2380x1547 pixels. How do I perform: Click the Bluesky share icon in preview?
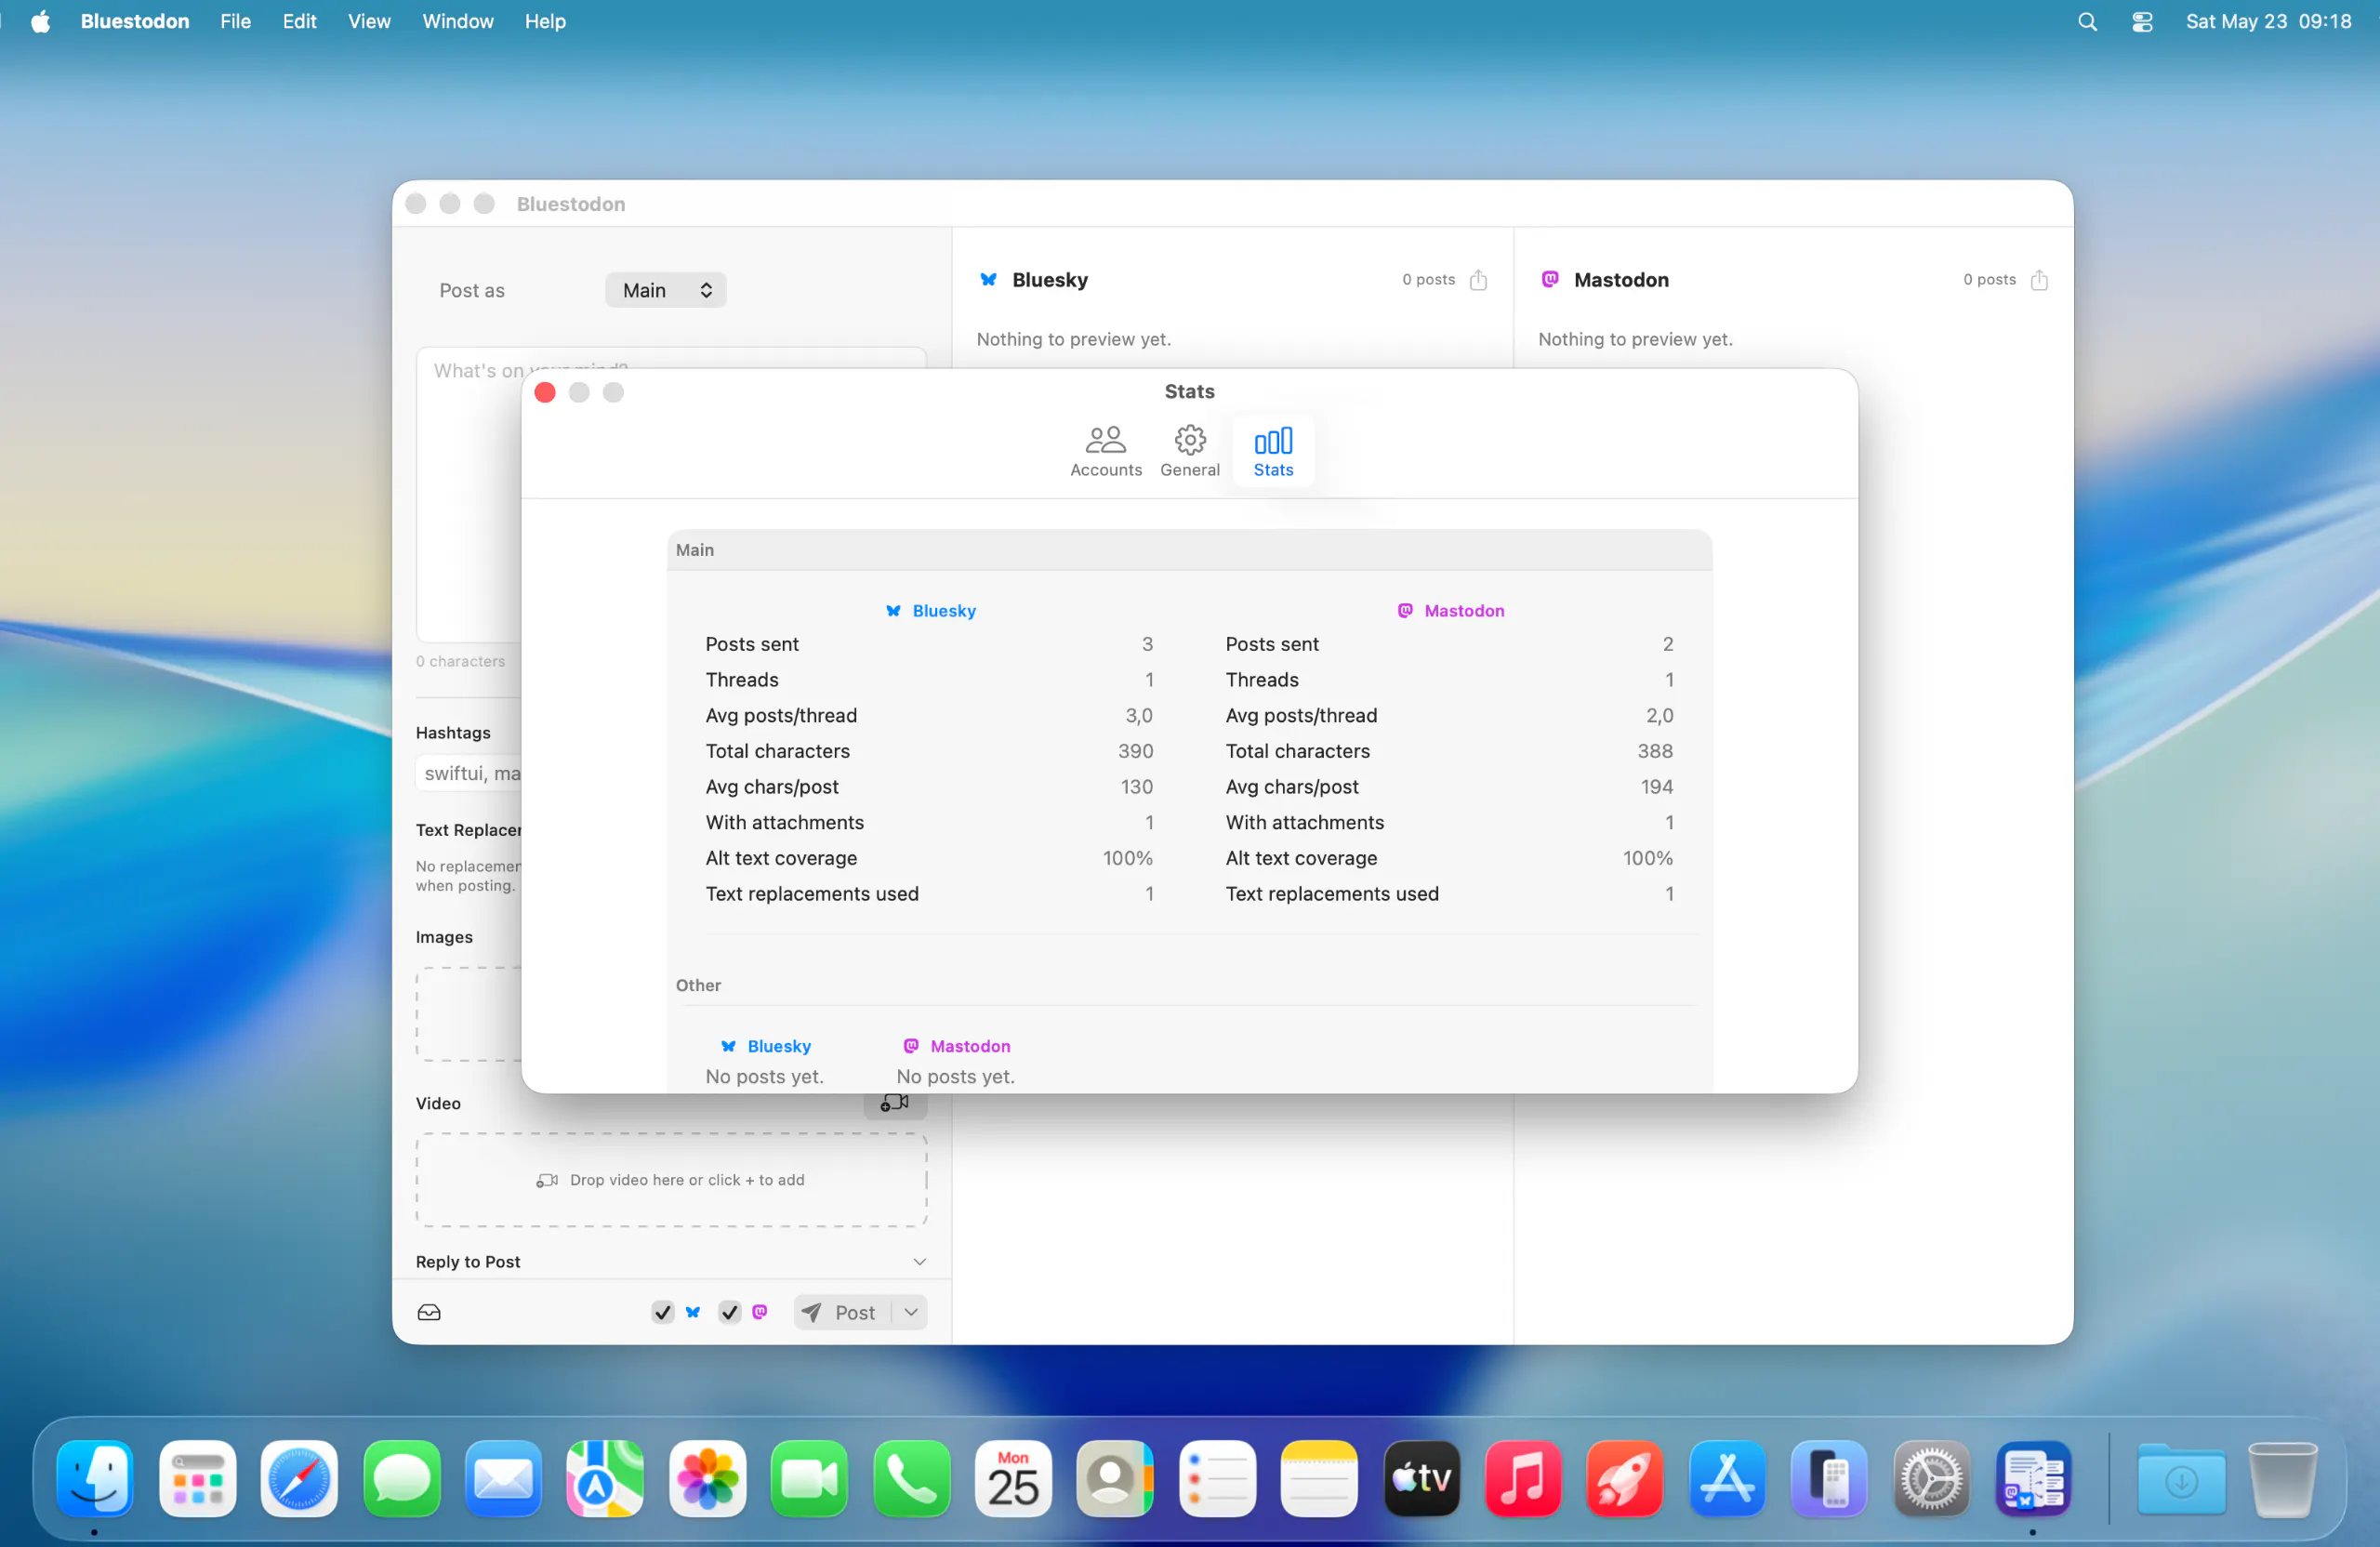coord(1478,280)
